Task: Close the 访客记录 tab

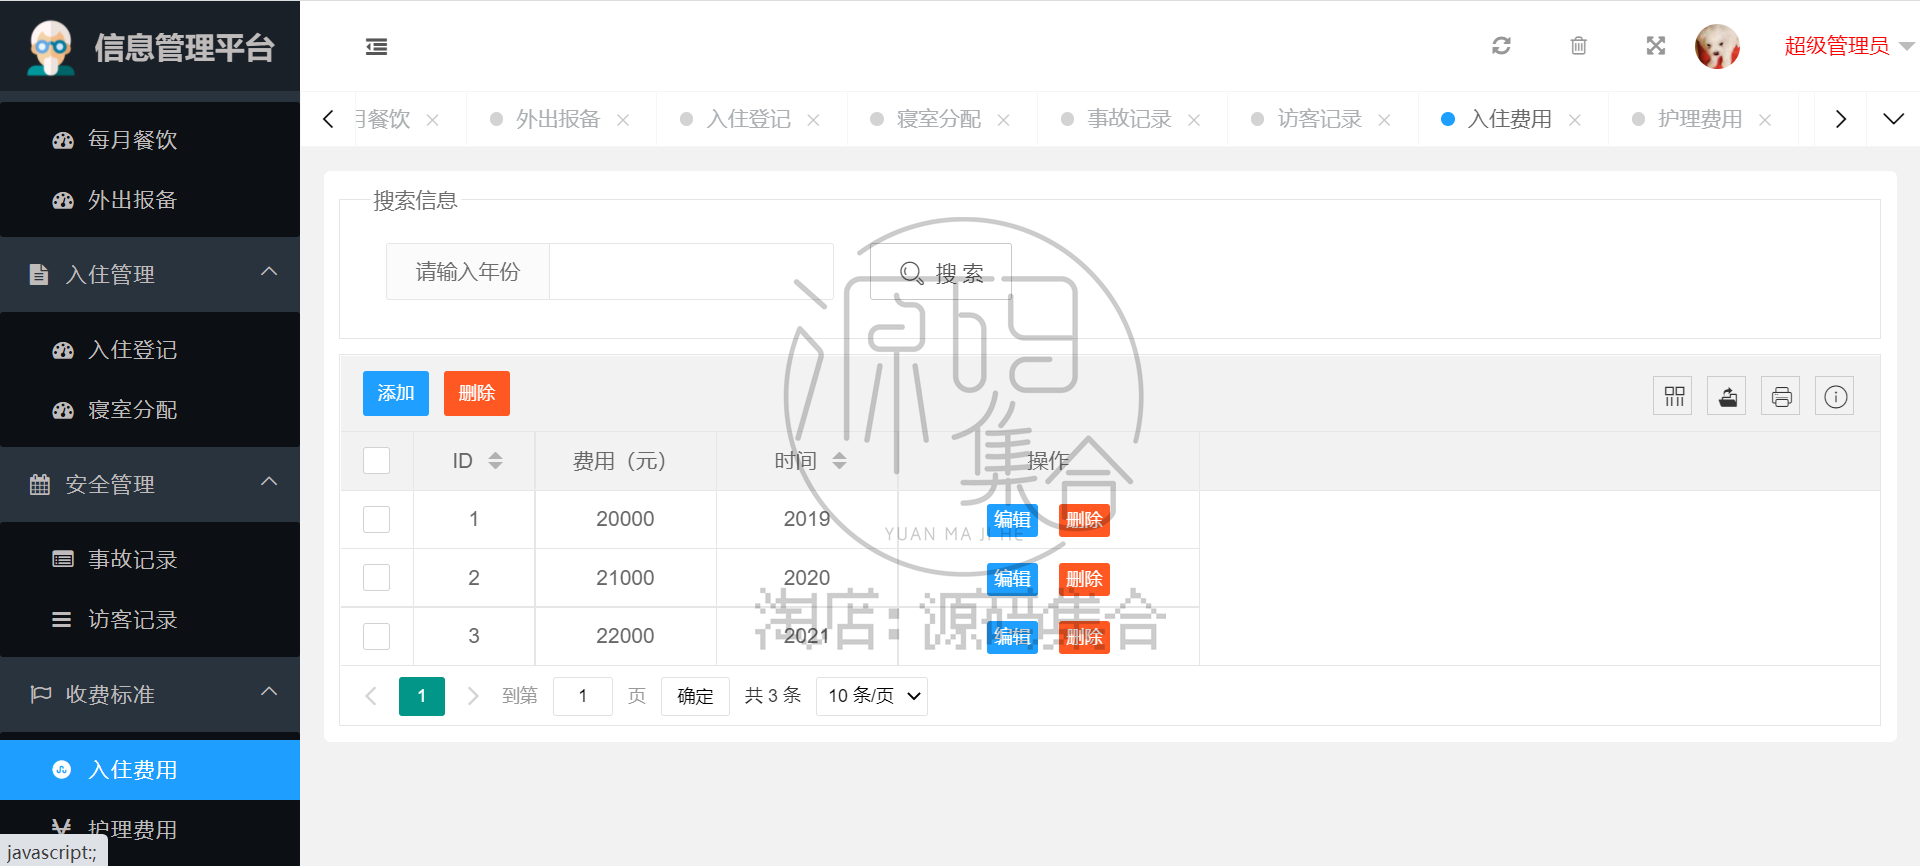Action: pyautogui.click(x=1384, y=120)
